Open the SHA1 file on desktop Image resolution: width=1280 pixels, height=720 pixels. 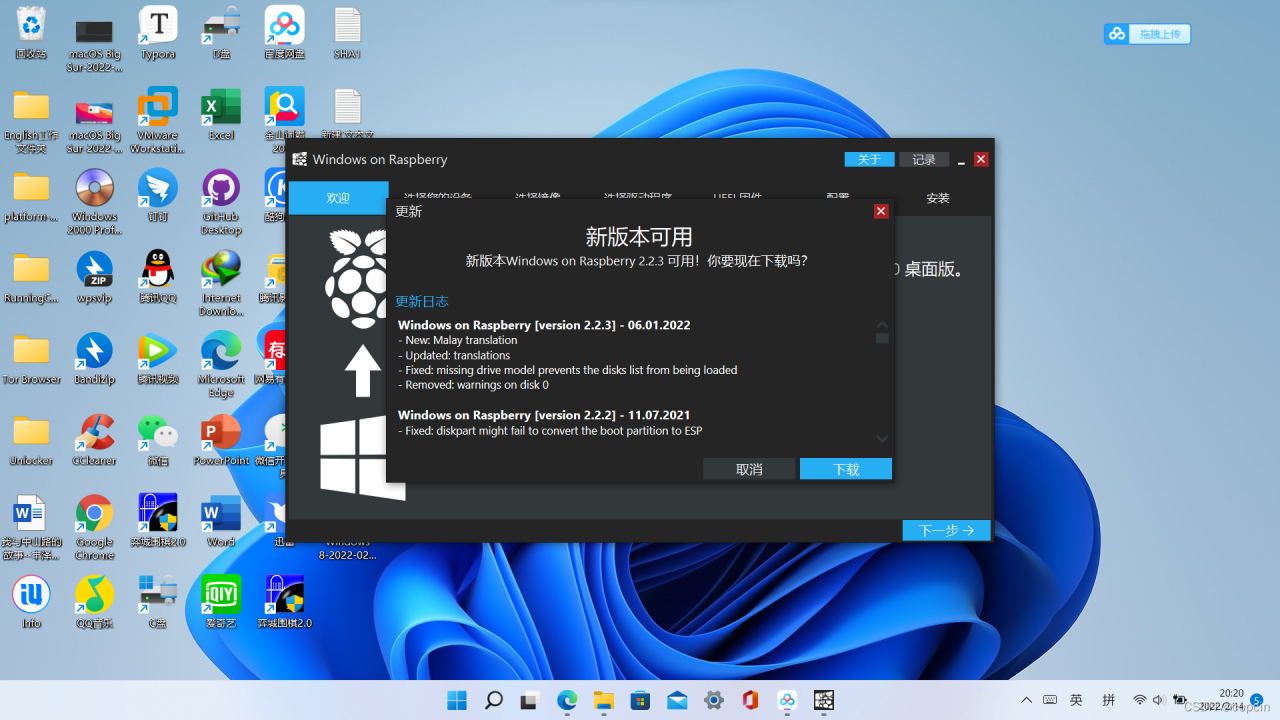tap(347, 33)
